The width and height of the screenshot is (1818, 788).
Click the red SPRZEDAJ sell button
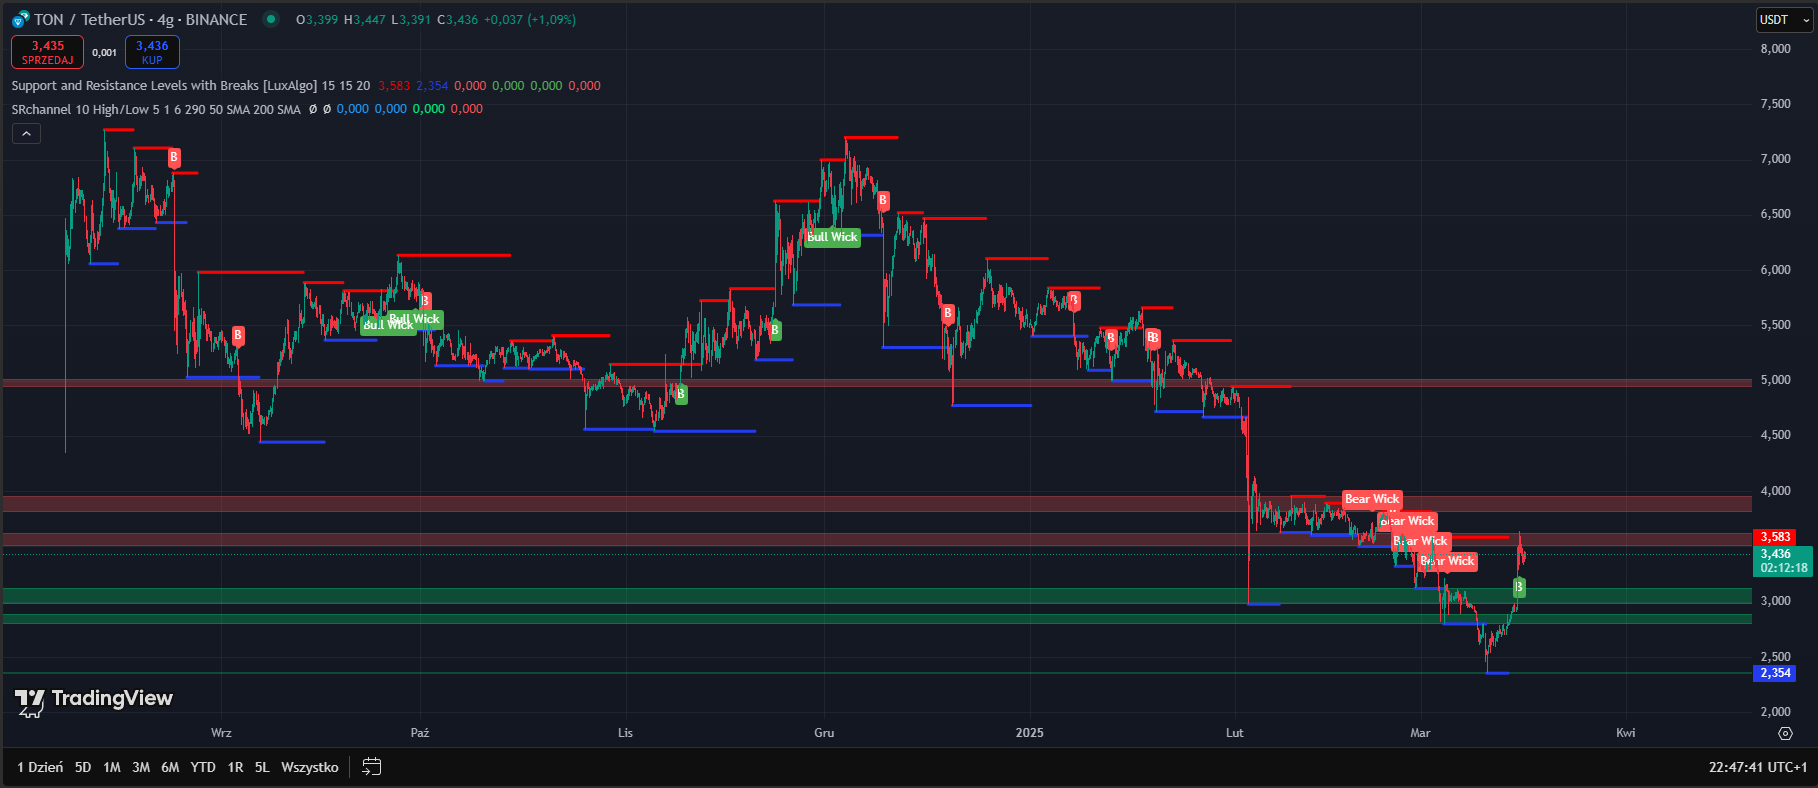[47, 52]
